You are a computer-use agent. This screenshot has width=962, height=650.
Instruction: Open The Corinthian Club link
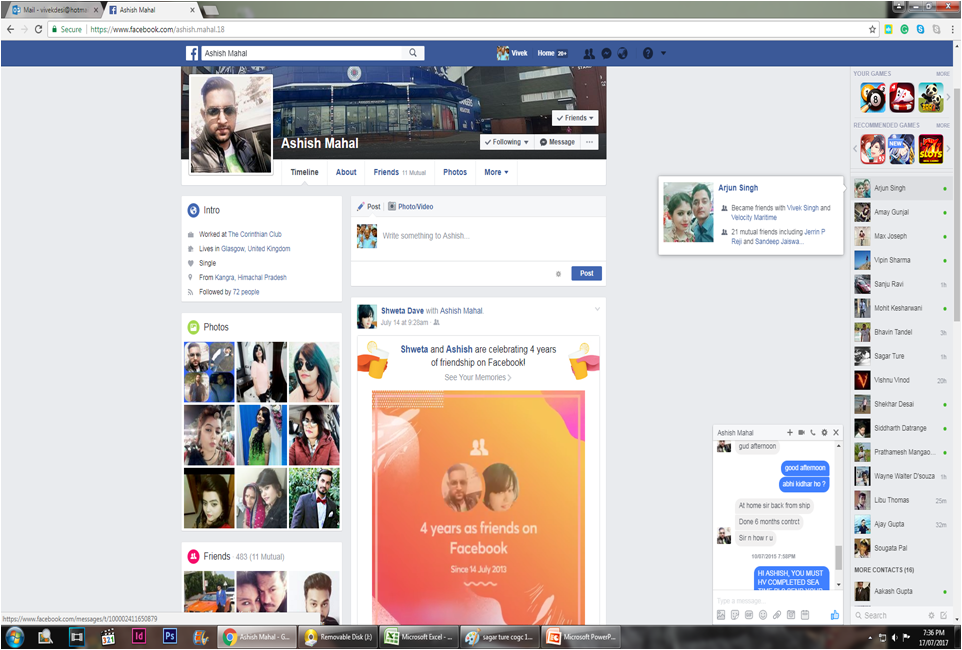click(x=255, y=234)
